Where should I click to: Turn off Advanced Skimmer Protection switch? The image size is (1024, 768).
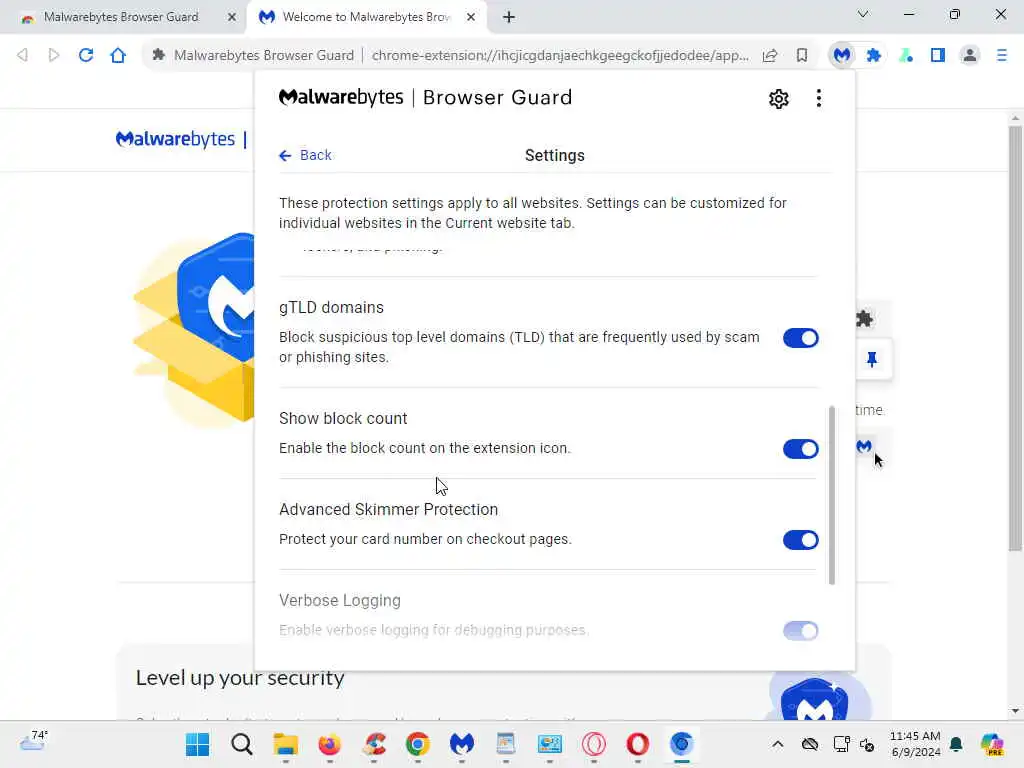coord(800,540)
